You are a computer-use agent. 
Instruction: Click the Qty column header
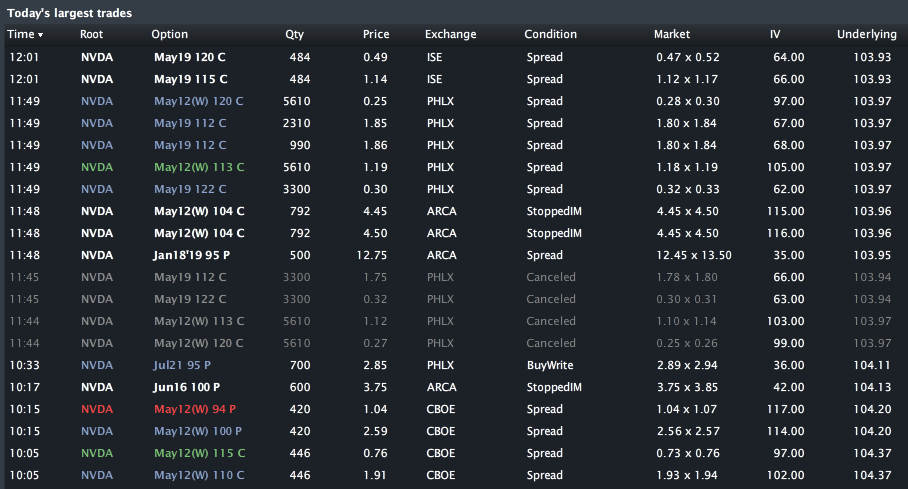(x=294, y=34)
